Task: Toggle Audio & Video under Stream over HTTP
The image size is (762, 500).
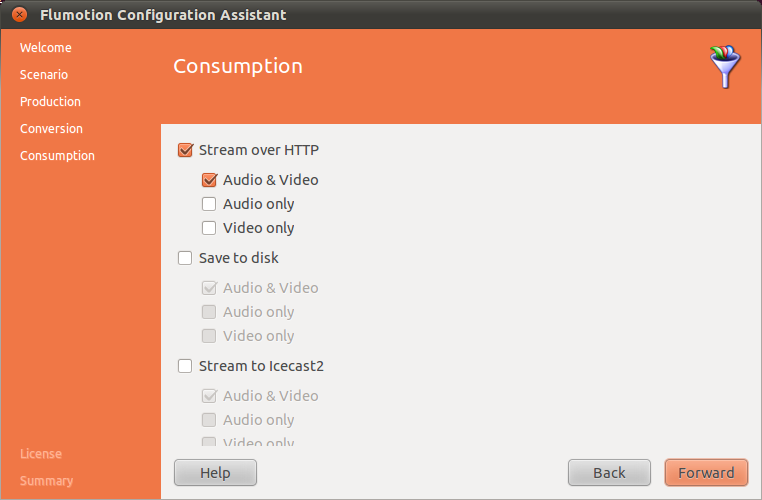Action: (x=209, y=181)
